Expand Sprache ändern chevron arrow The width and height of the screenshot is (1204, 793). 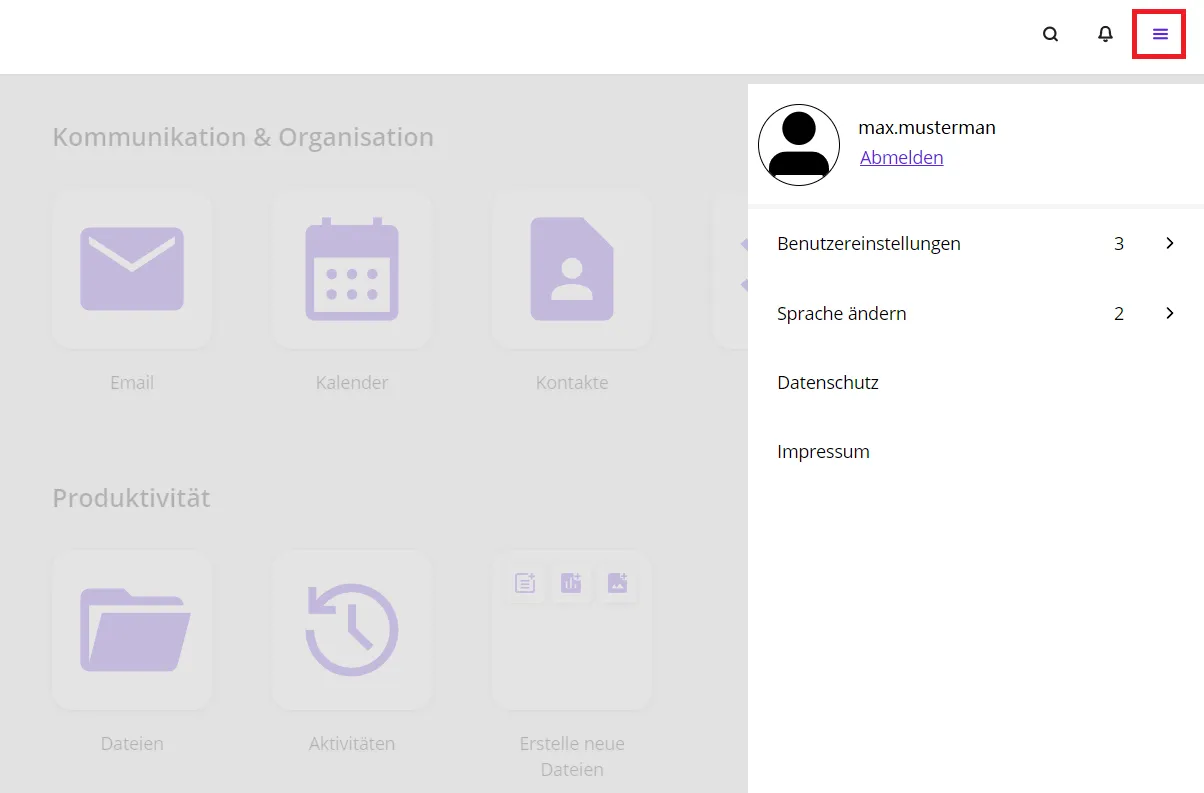[1169, 313]
